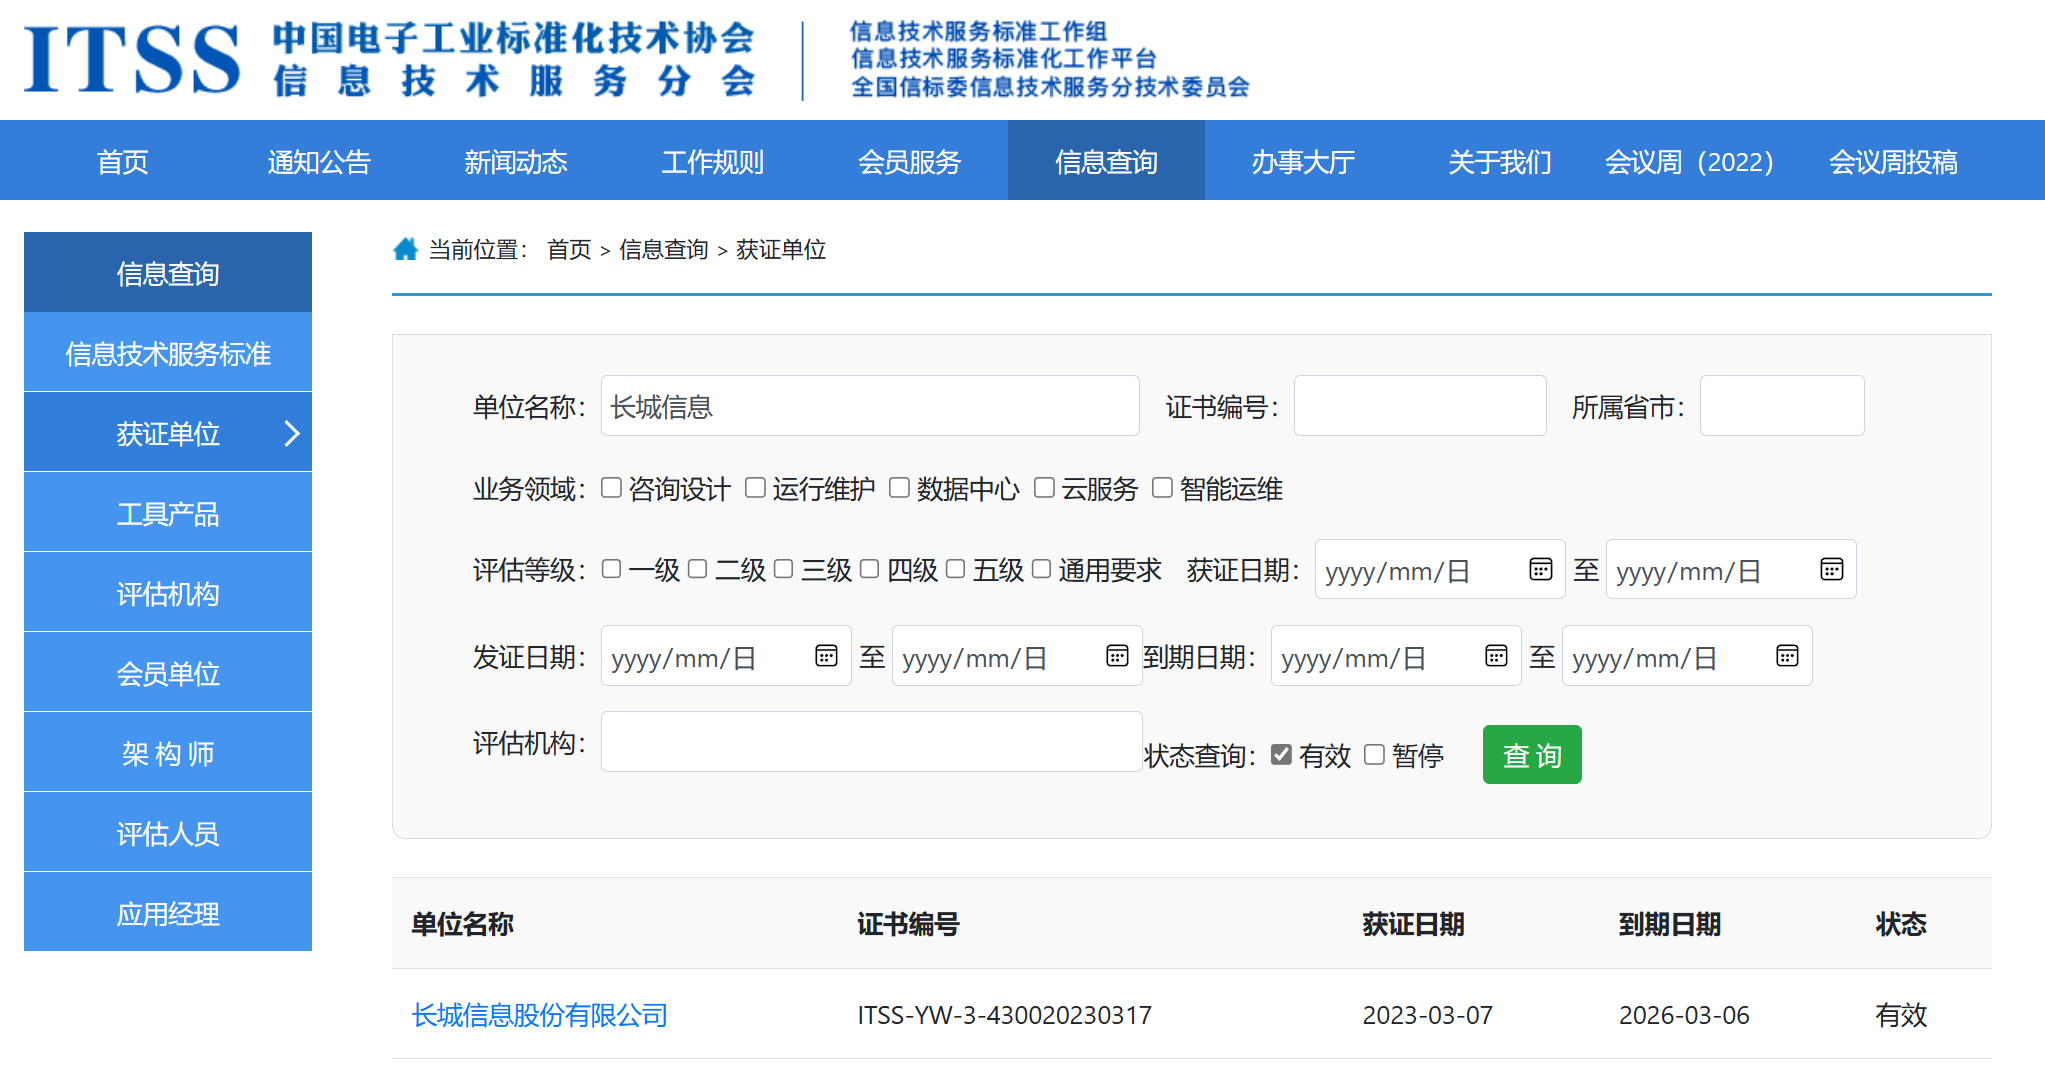Click the 证书编号 column header
This screenshot has width=2045, height=1065.
coord(908,923)
